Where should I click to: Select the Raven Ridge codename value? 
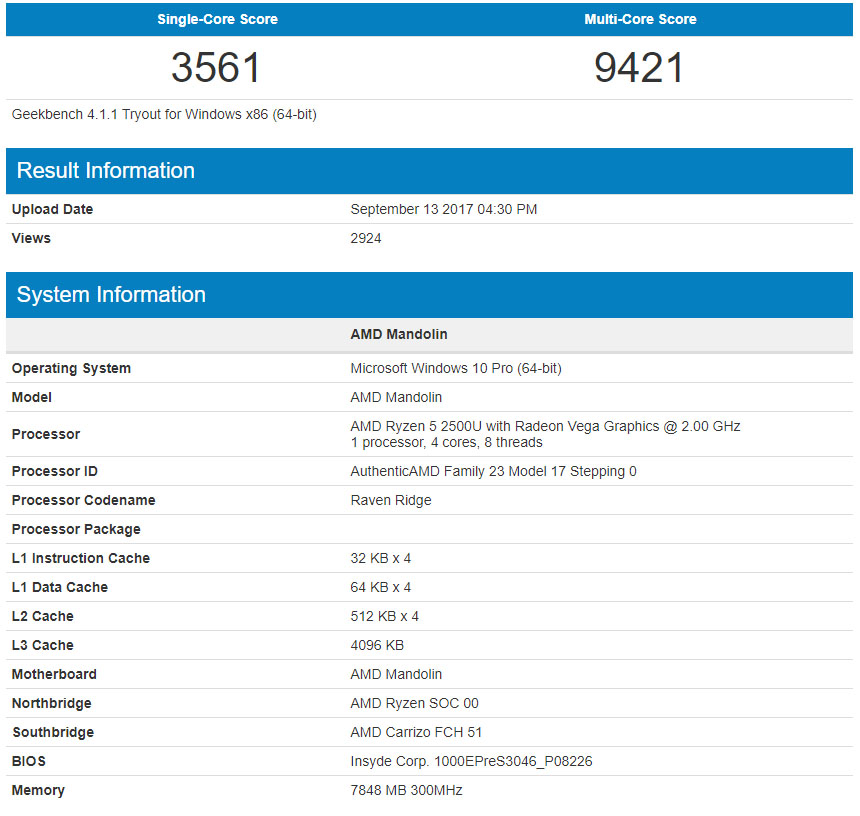point(391,500)
